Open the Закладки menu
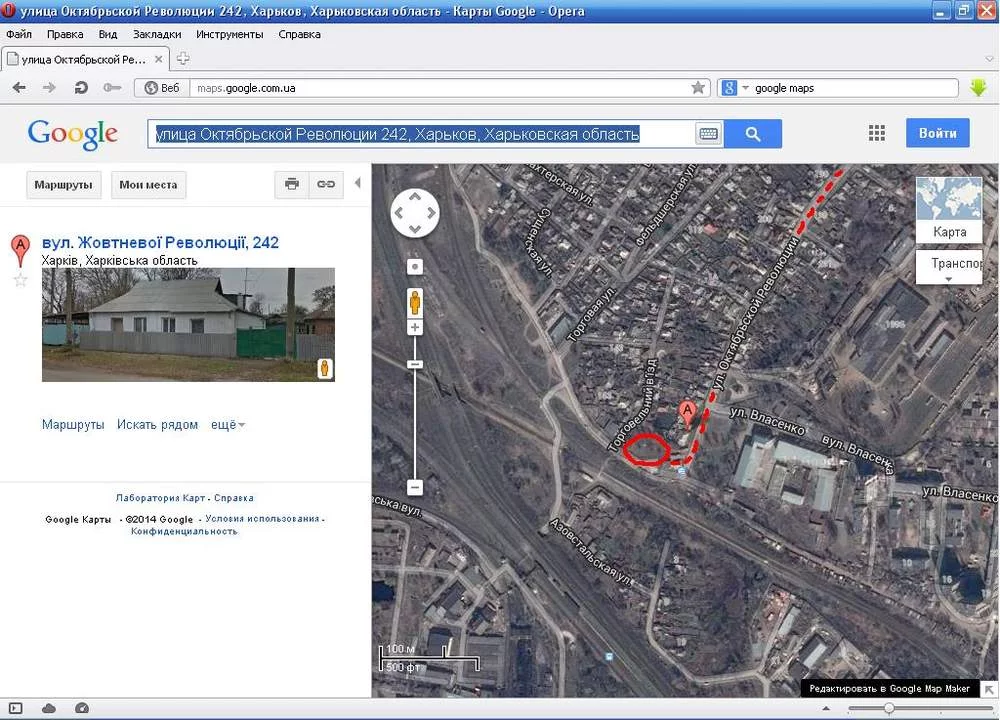The width and height of the screenshot is (1000, 720). [157, 34]
